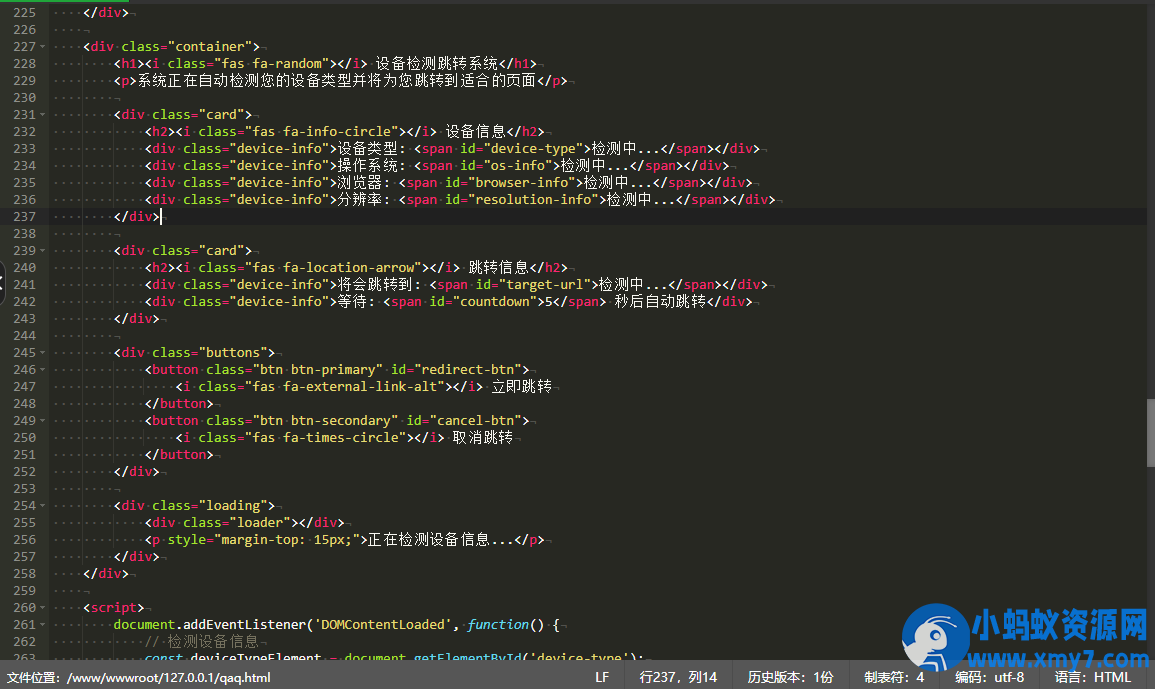Toggle the left sidebar collapse handle
This screenshot has height=689, width=1155.
point(2,283)
